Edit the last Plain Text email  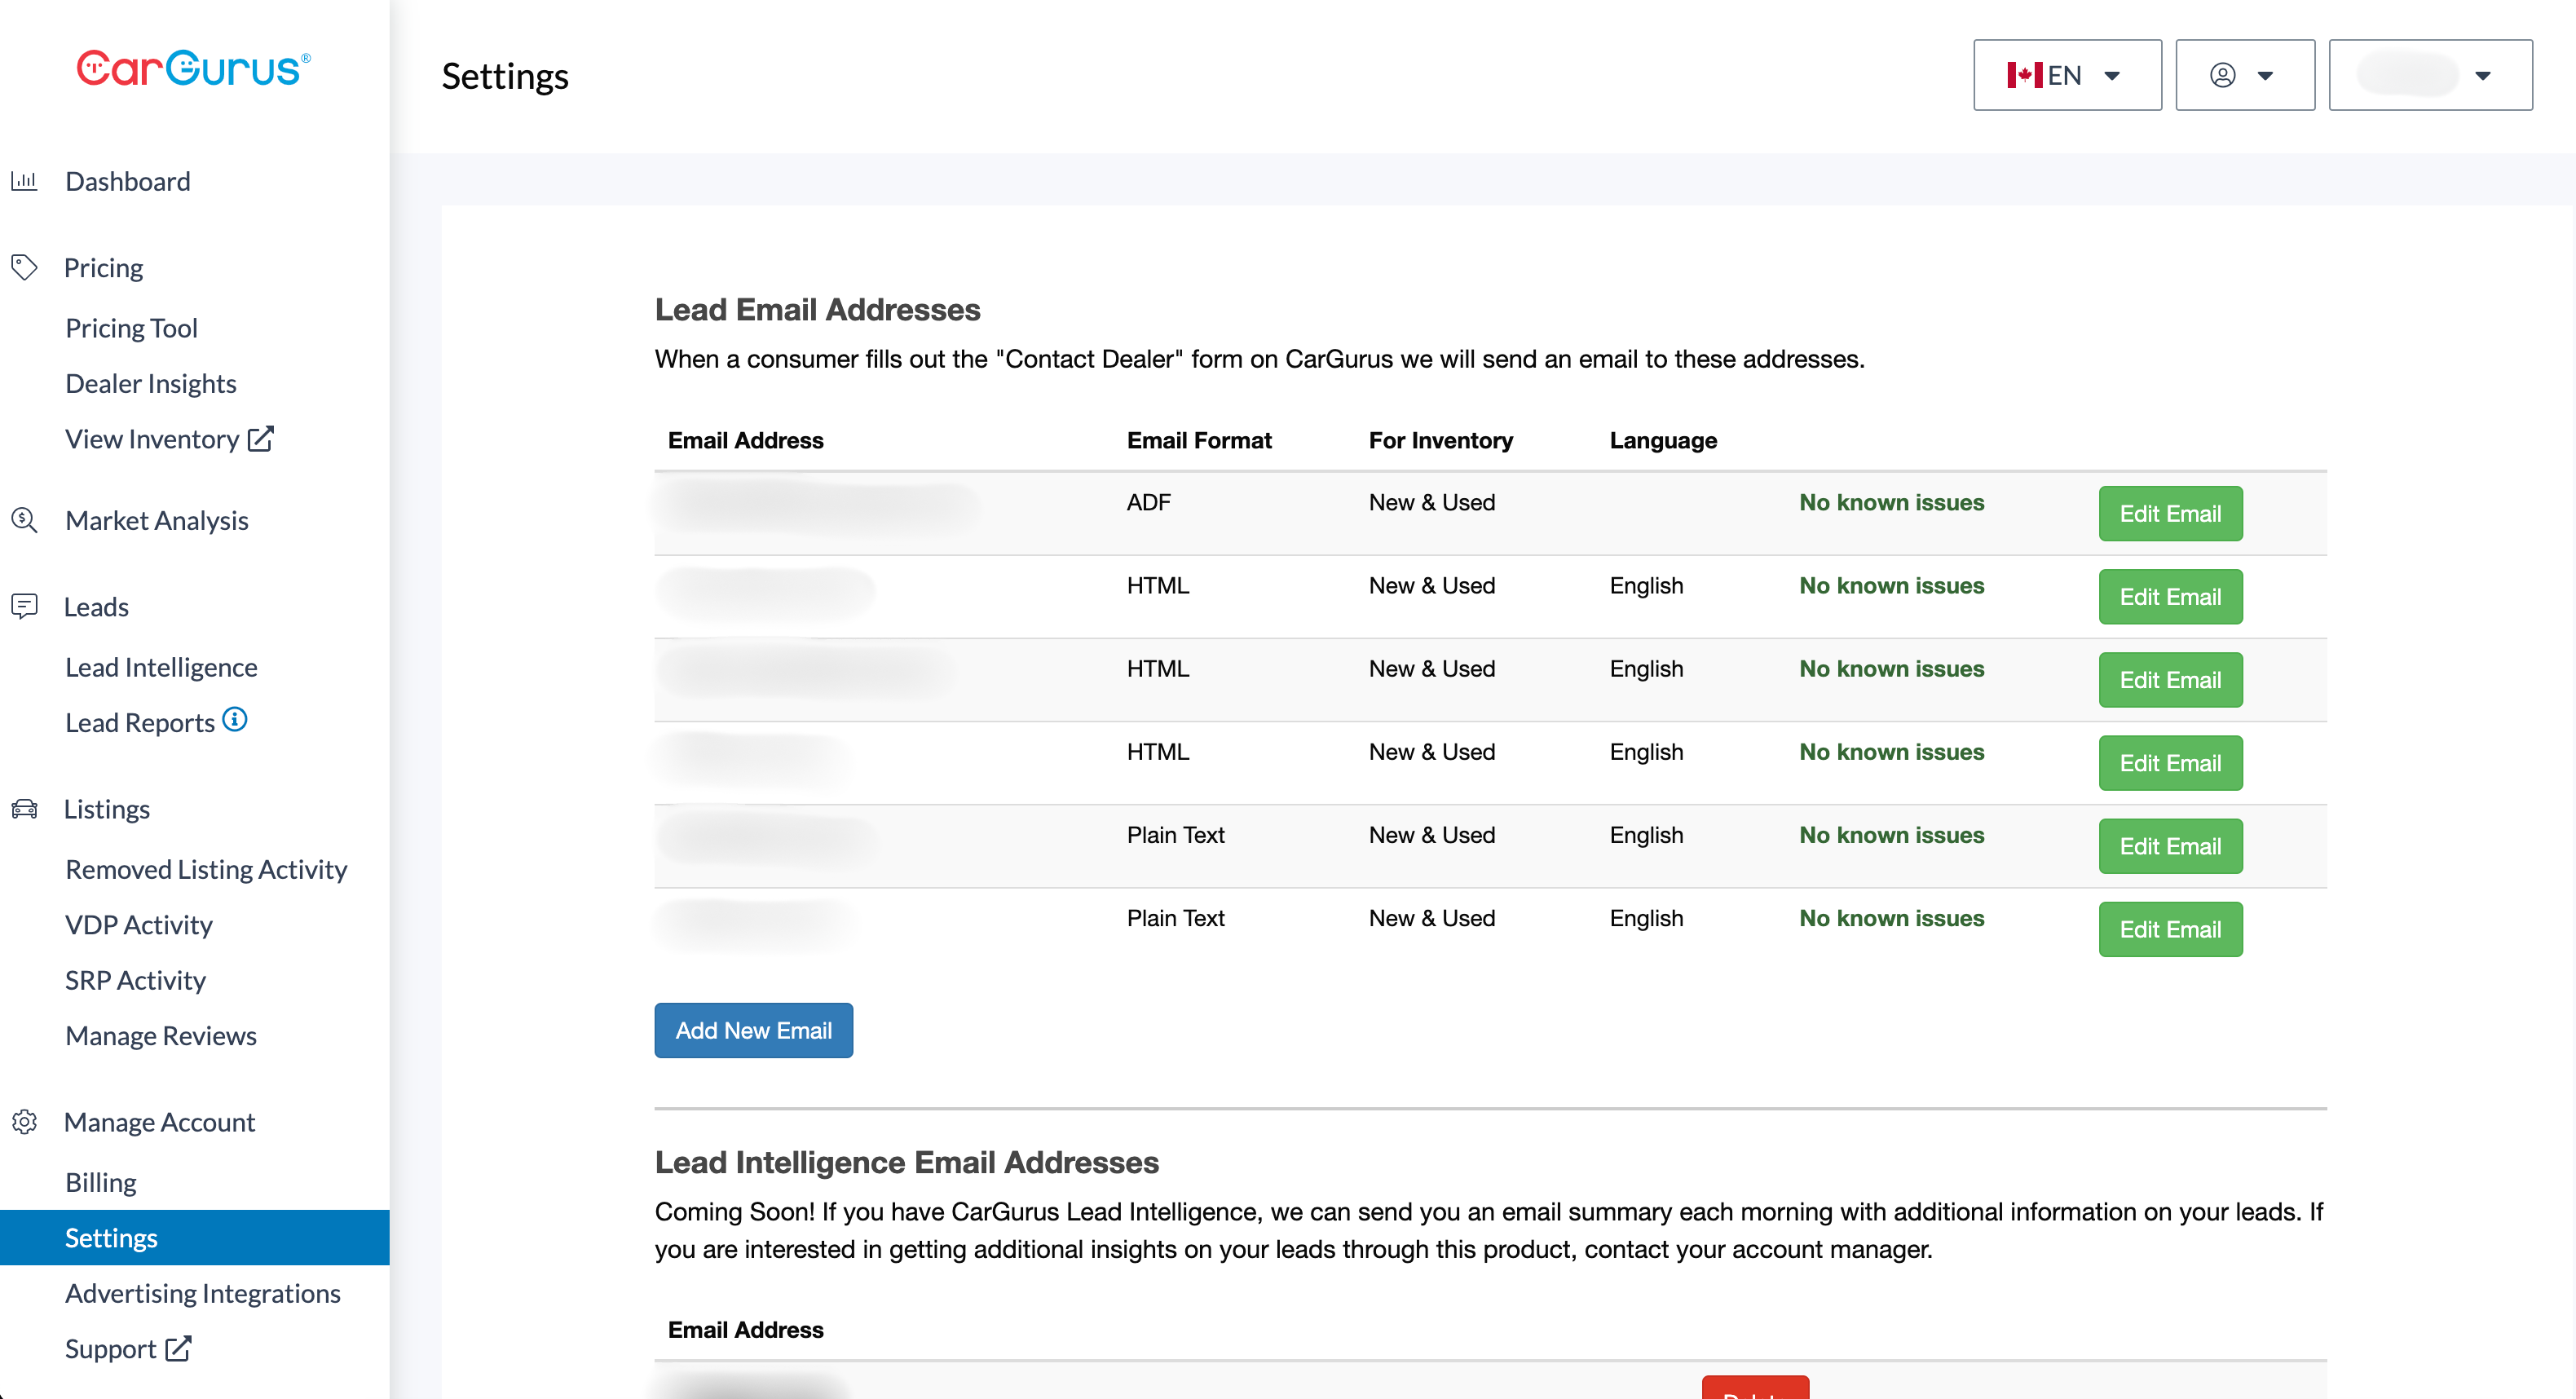tap(2169, 929)
